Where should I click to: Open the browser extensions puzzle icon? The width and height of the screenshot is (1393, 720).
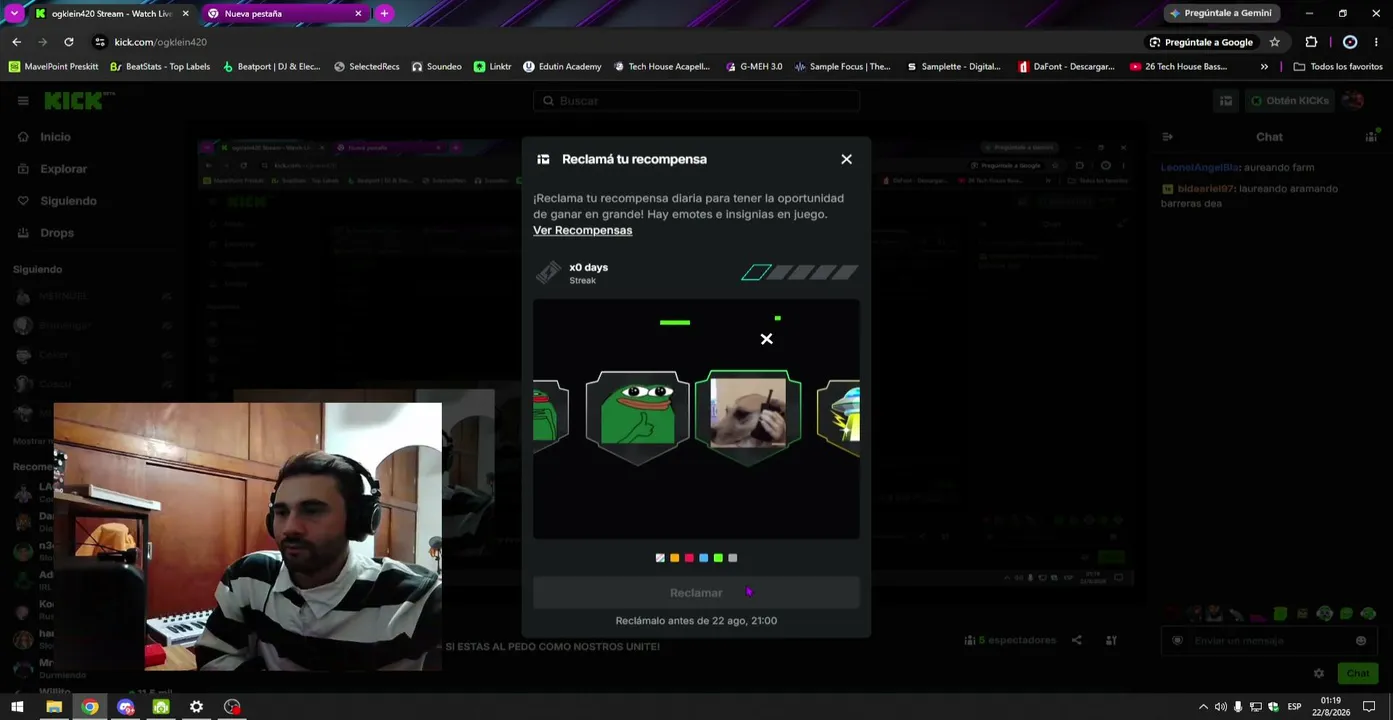tap(1311, 42)
